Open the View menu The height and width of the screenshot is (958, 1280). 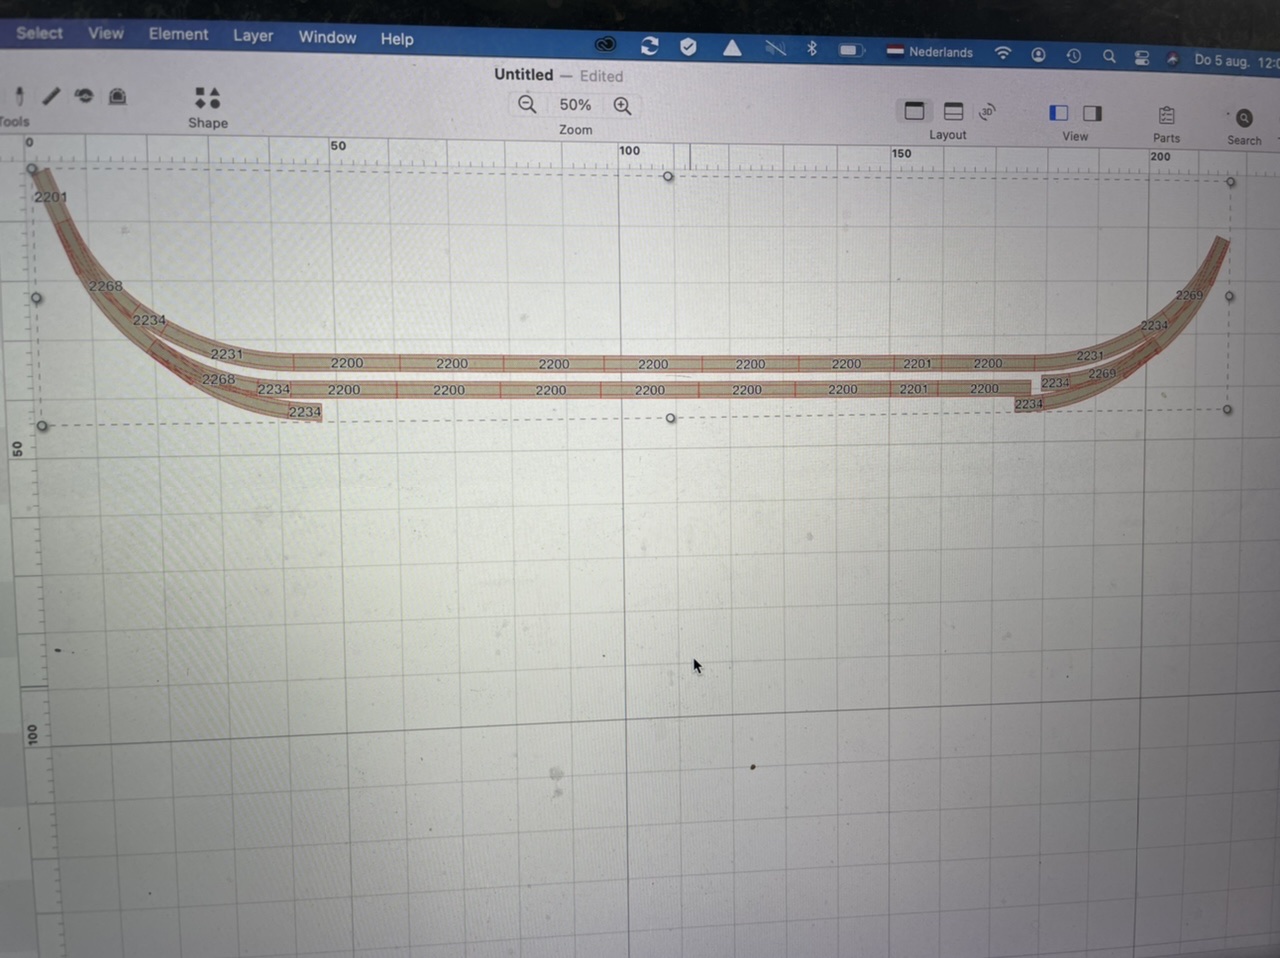pyautogui.click(x=106, y=33)
